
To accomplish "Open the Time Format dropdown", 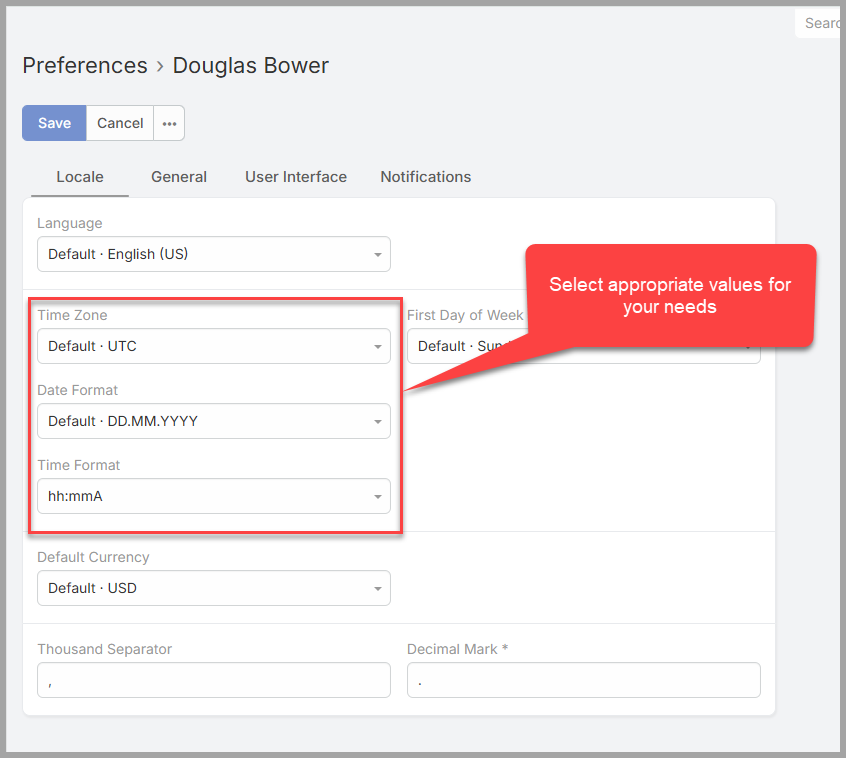I will point(214,496).
